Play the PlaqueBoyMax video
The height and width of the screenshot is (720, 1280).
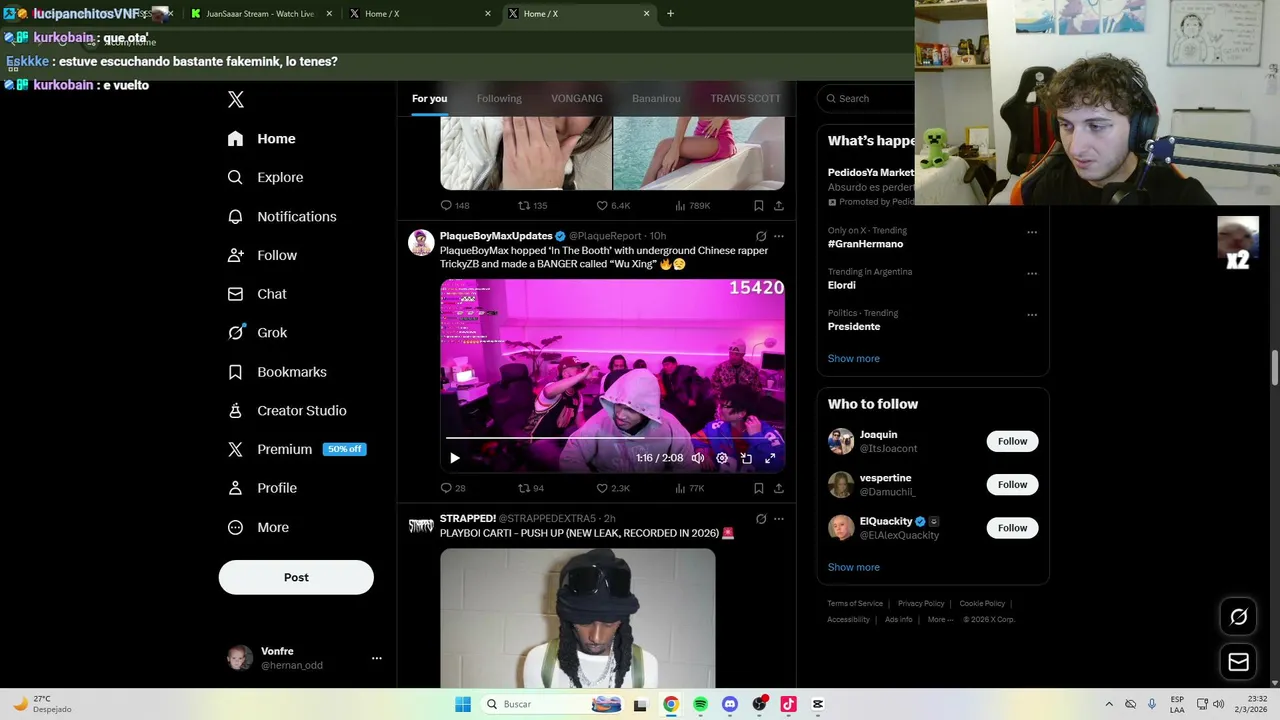454,458
